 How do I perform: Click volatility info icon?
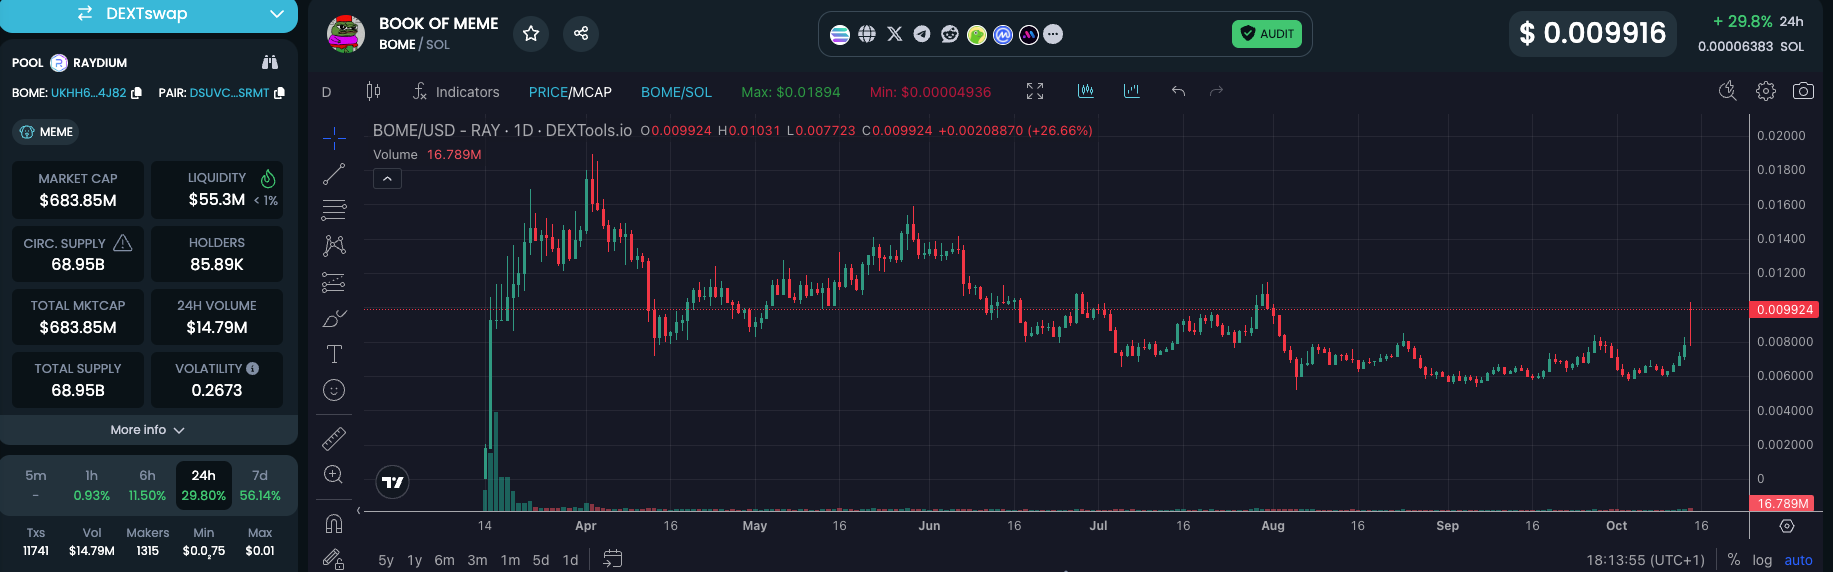click(x=253, y=369)
